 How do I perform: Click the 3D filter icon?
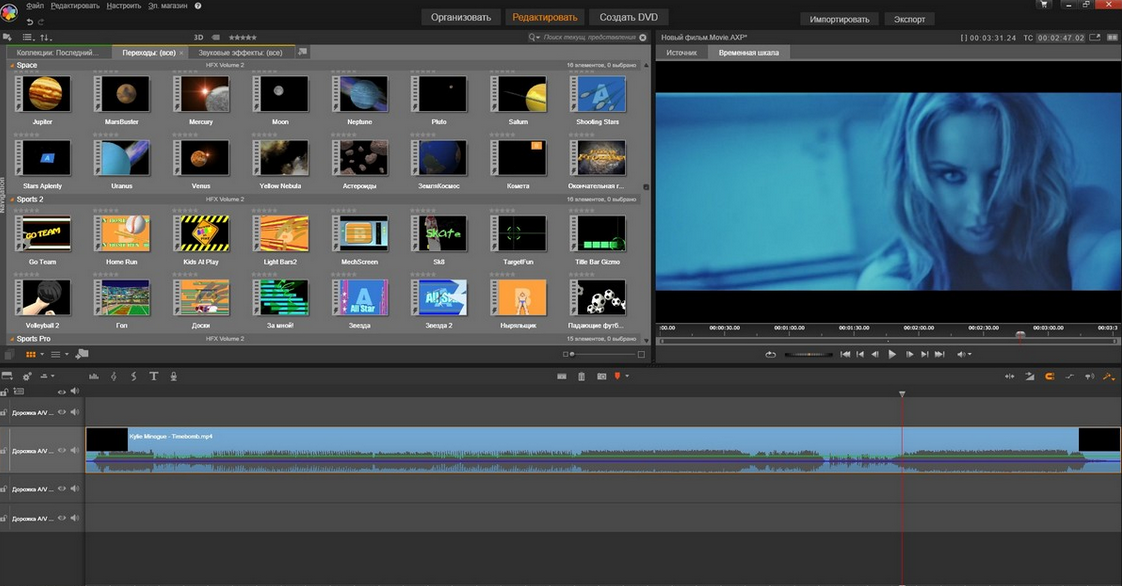198,37
